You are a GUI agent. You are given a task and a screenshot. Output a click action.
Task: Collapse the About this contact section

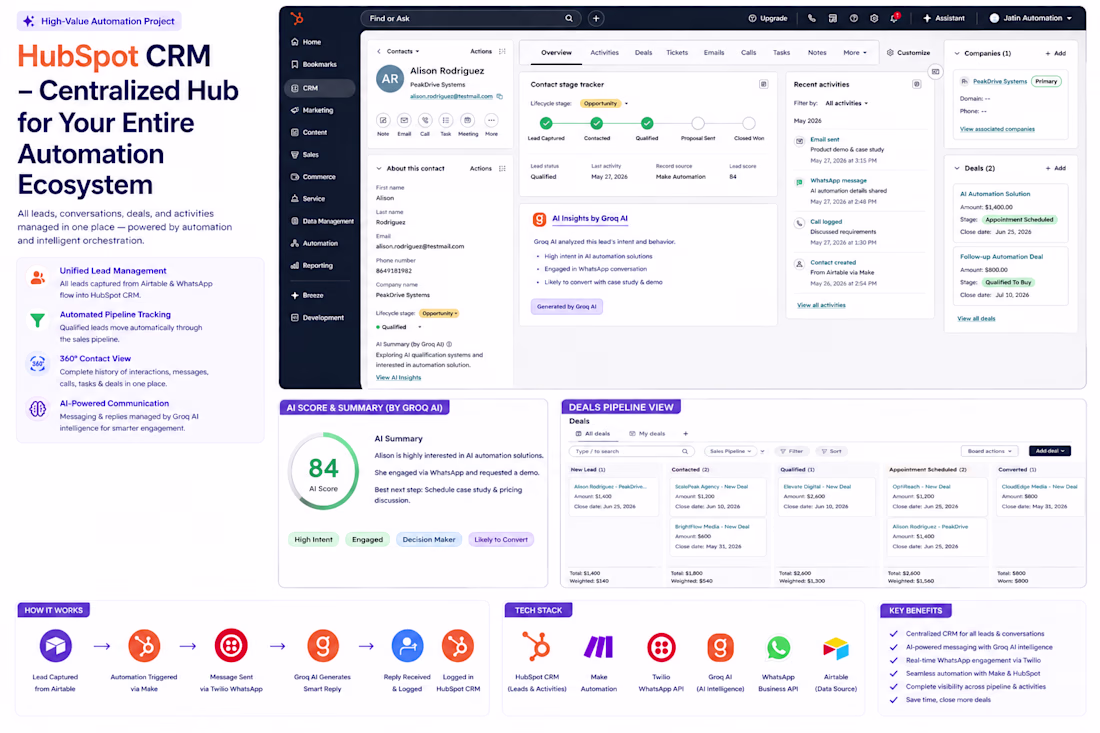(x=379, y=168)
